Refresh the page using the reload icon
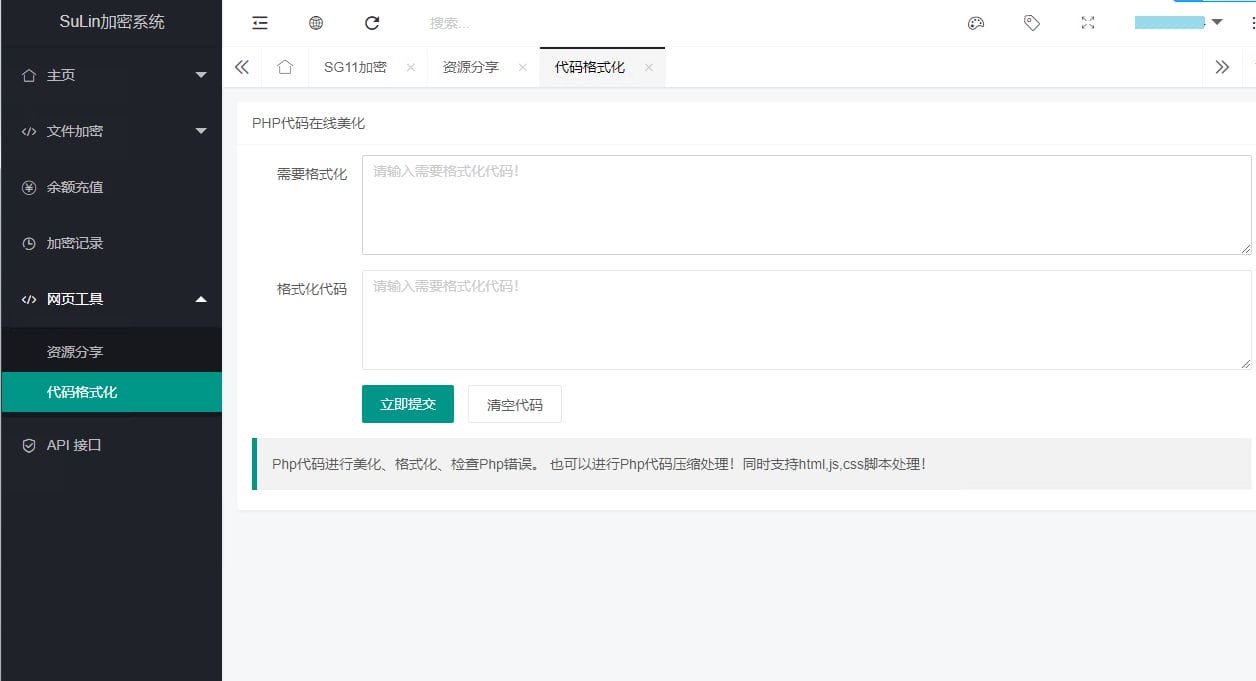 pos(372,22)
